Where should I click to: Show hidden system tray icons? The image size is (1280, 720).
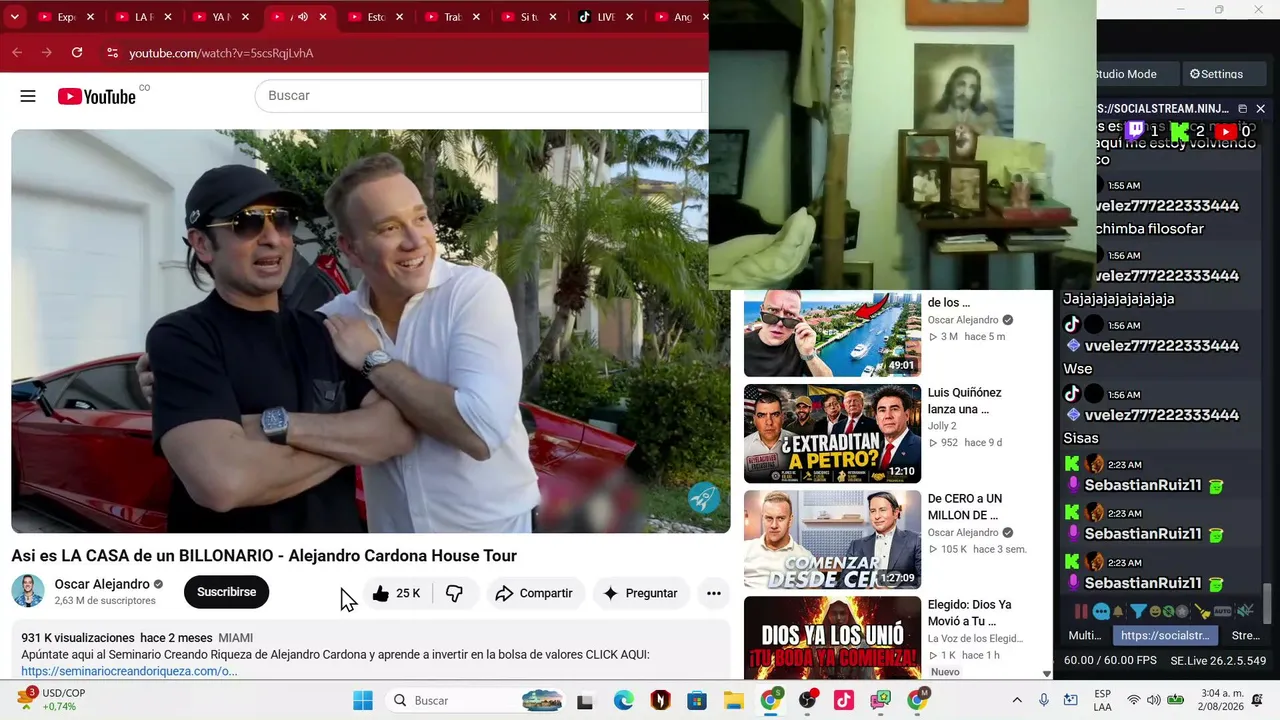(x=1017, y=700)
